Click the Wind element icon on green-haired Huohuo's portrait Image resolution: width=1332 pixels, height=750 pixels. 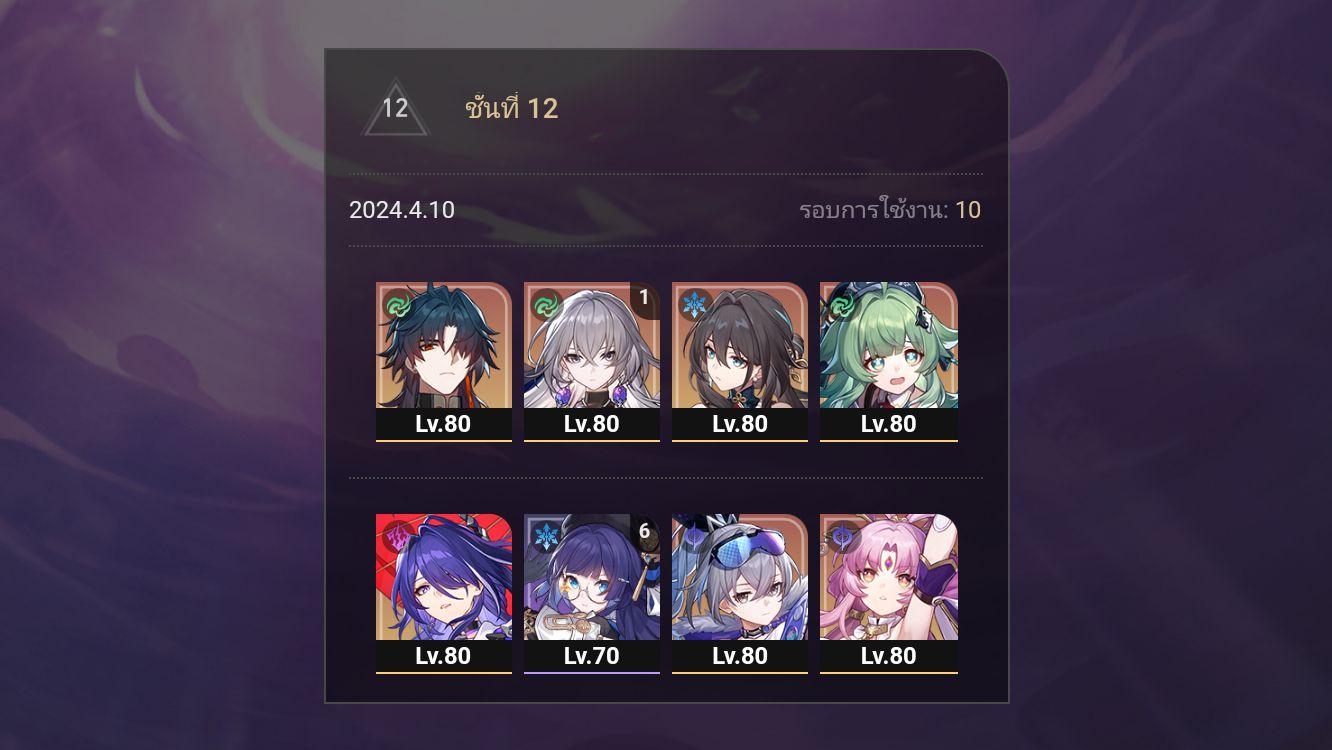pos(842,303)
